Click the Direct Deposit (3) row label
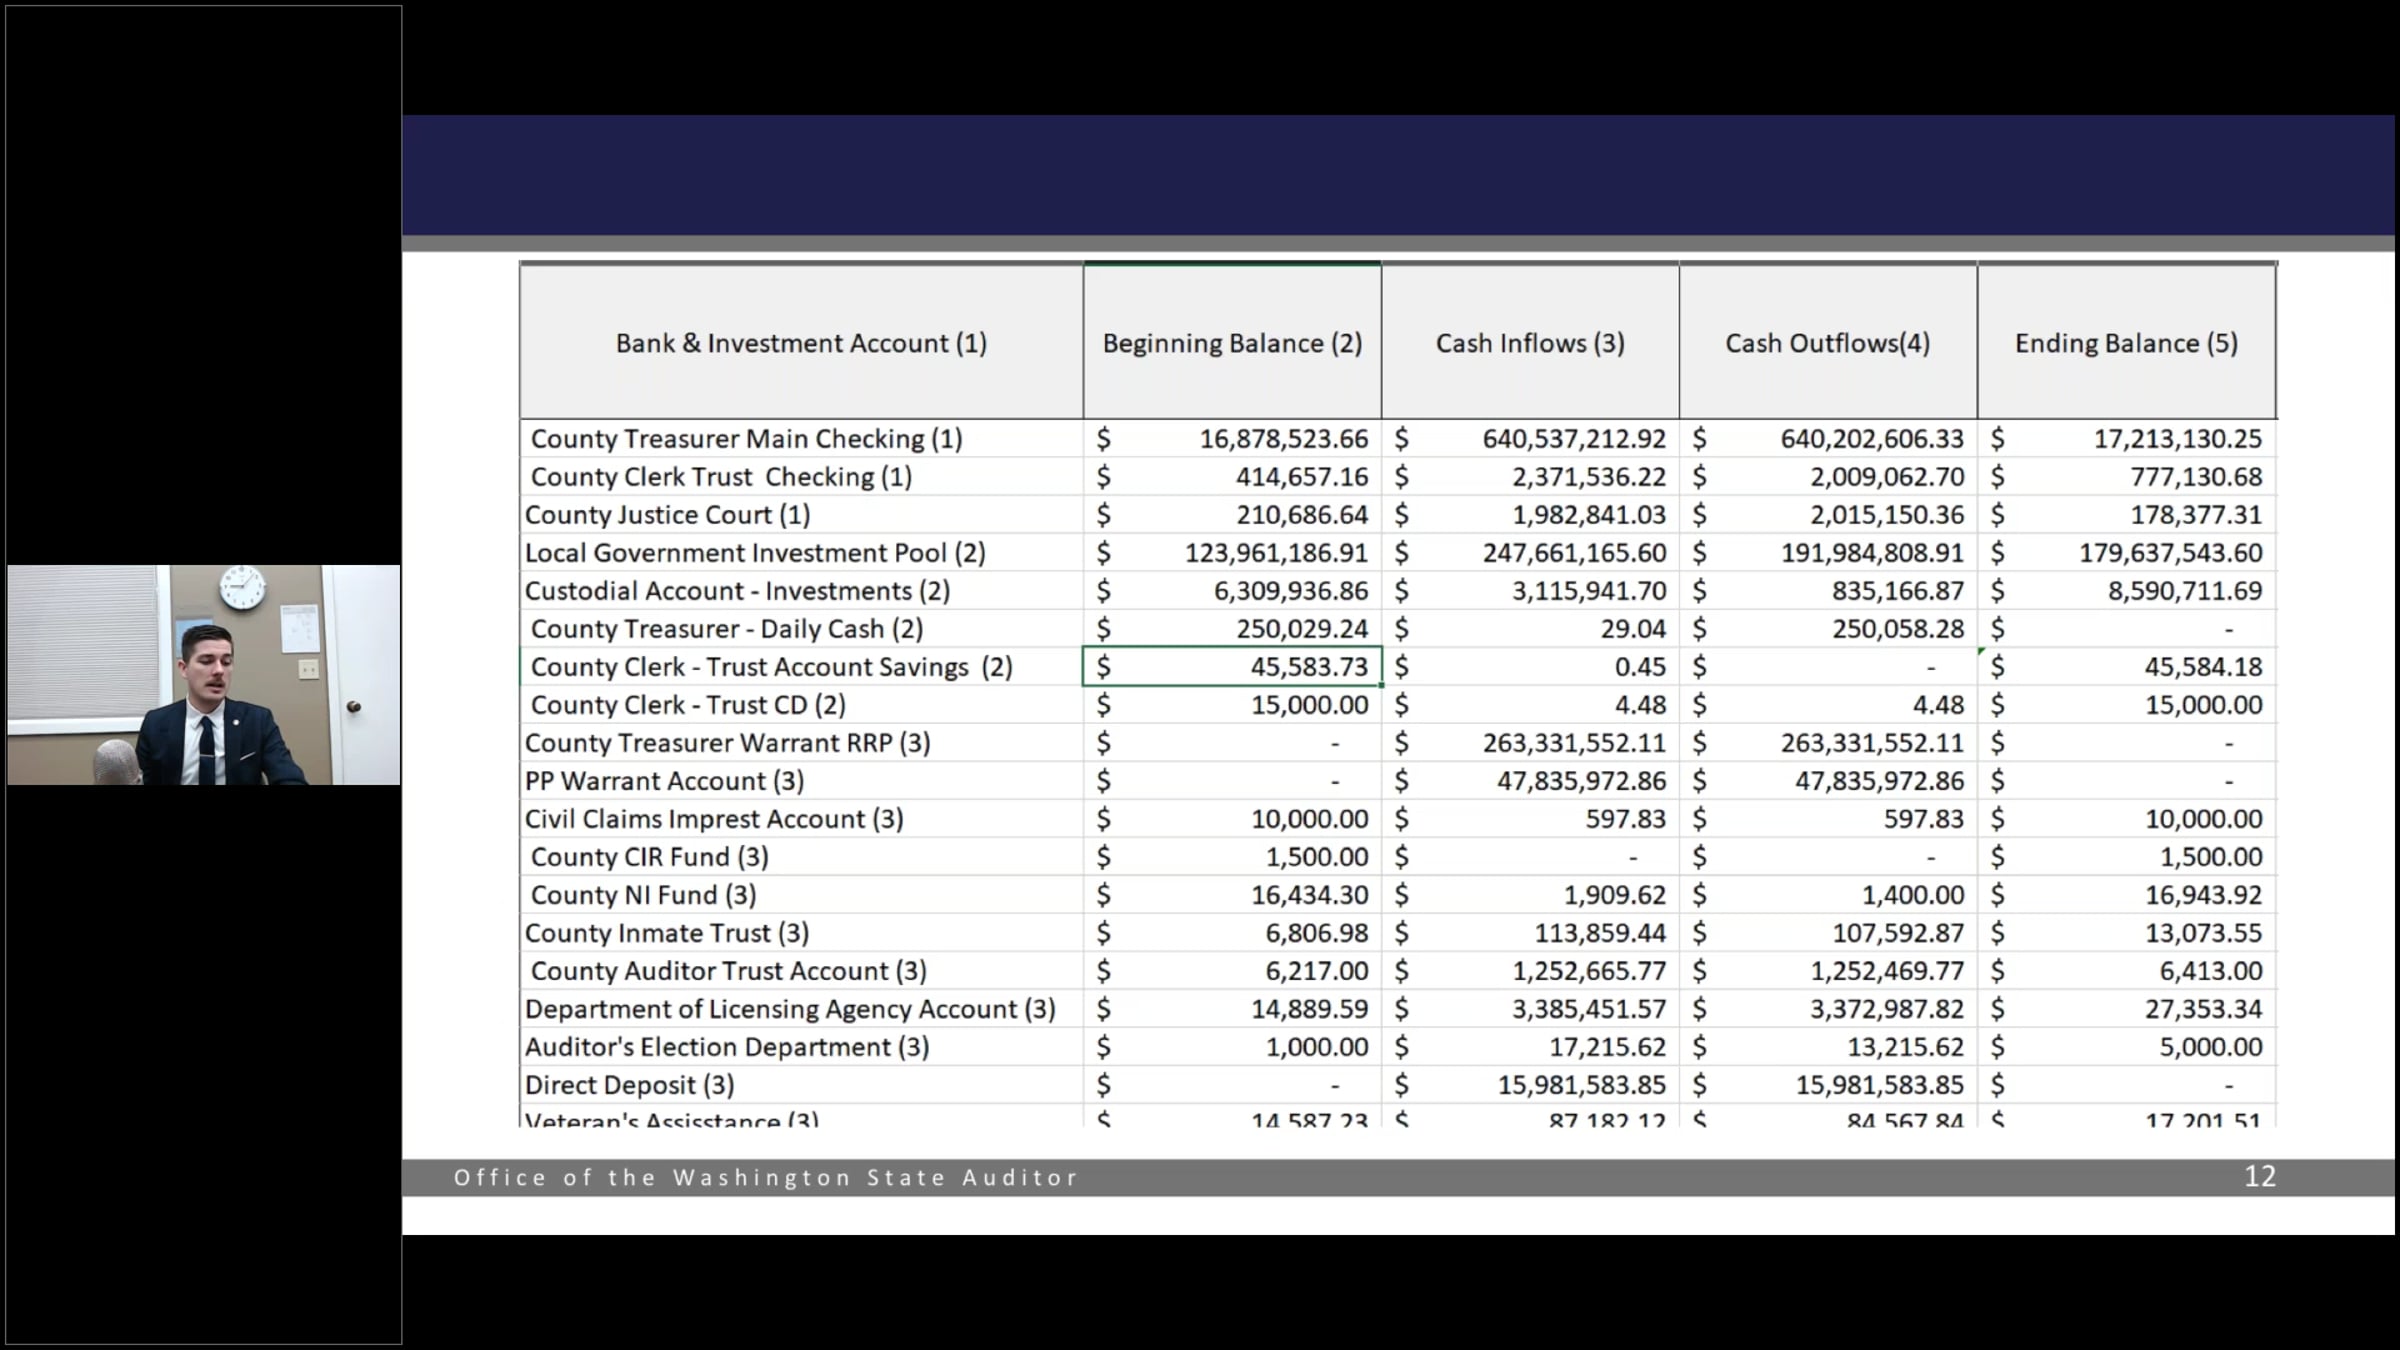Screen dimensions: 2400x1350 [629, 1085]
